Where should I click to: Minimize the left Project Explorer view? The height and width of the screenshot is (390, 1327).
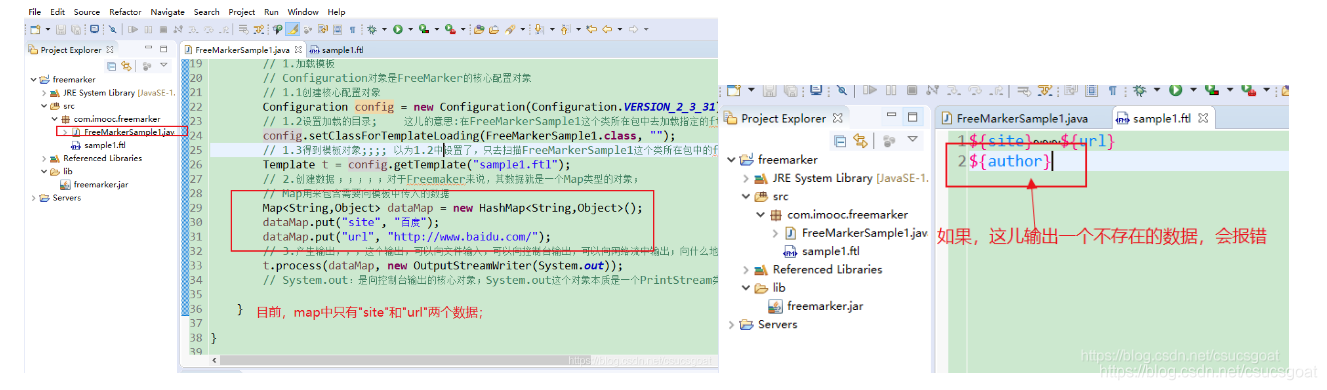[148, 47]
